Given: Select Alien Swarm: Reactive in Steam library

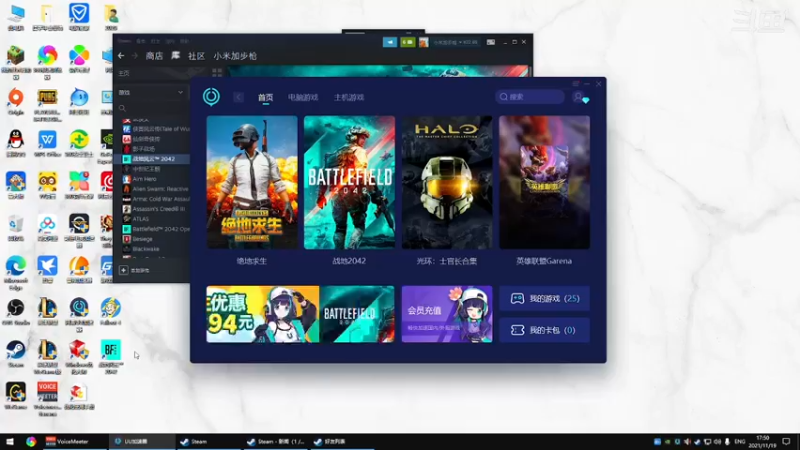Looking at the screenshot, I should coord(156,189).
